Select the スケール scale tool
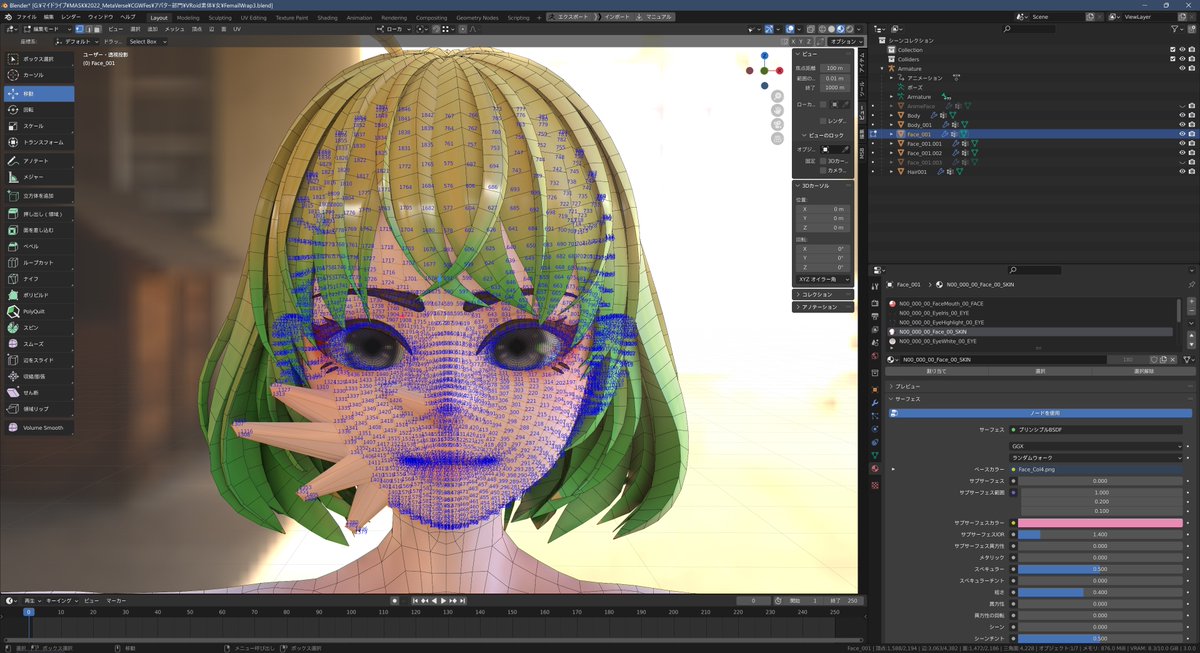Screen dimensions: 1200x653 click(38, 126)
